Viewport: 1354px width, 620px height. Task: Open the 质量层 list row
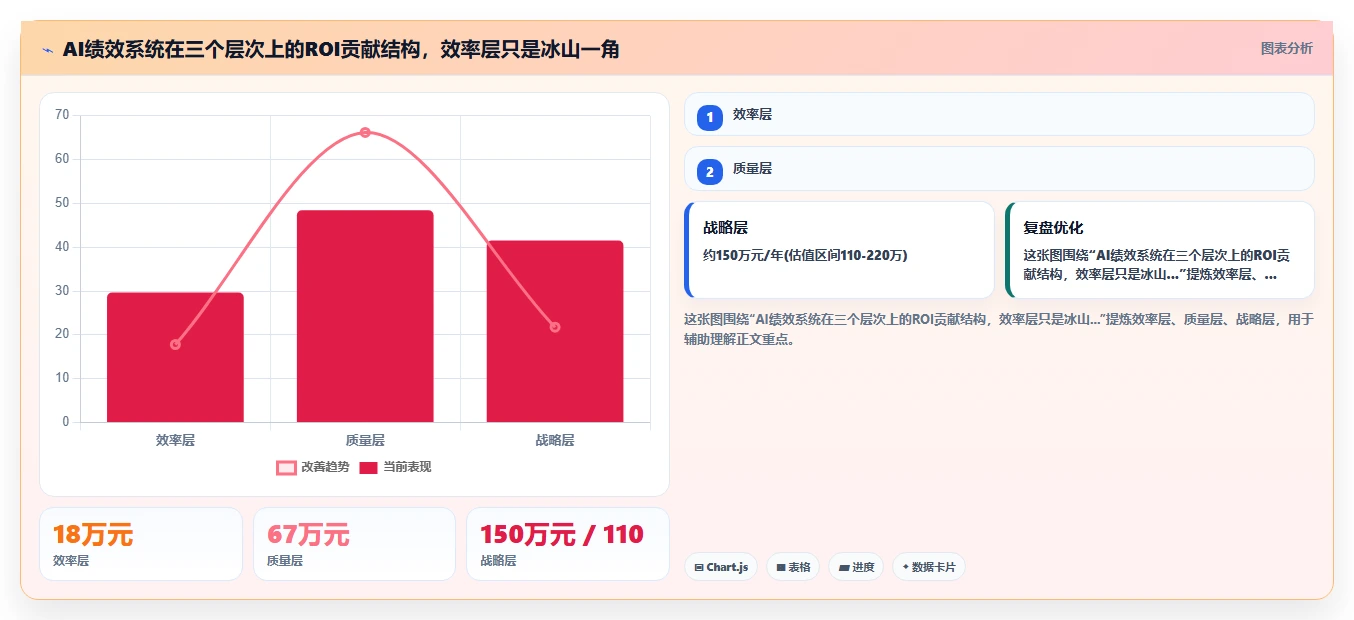(999, 168)
